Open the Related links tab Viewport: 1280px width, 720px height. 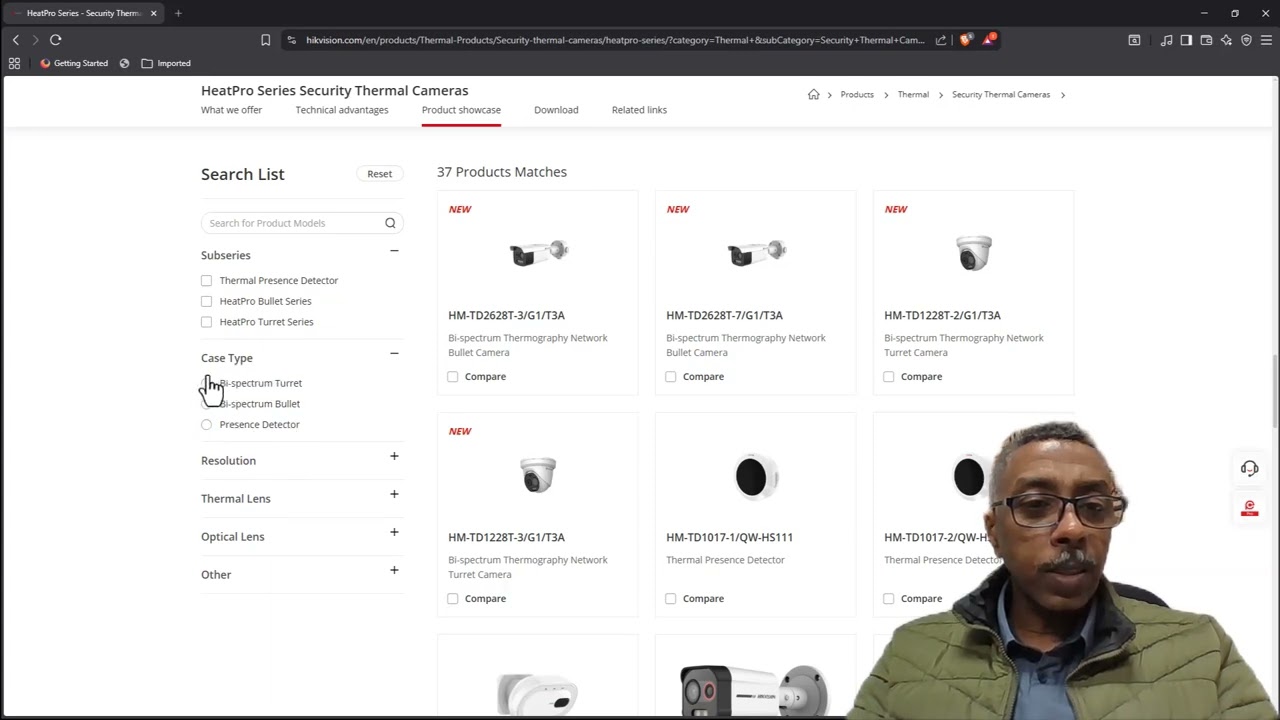click(x=639, y=110)
